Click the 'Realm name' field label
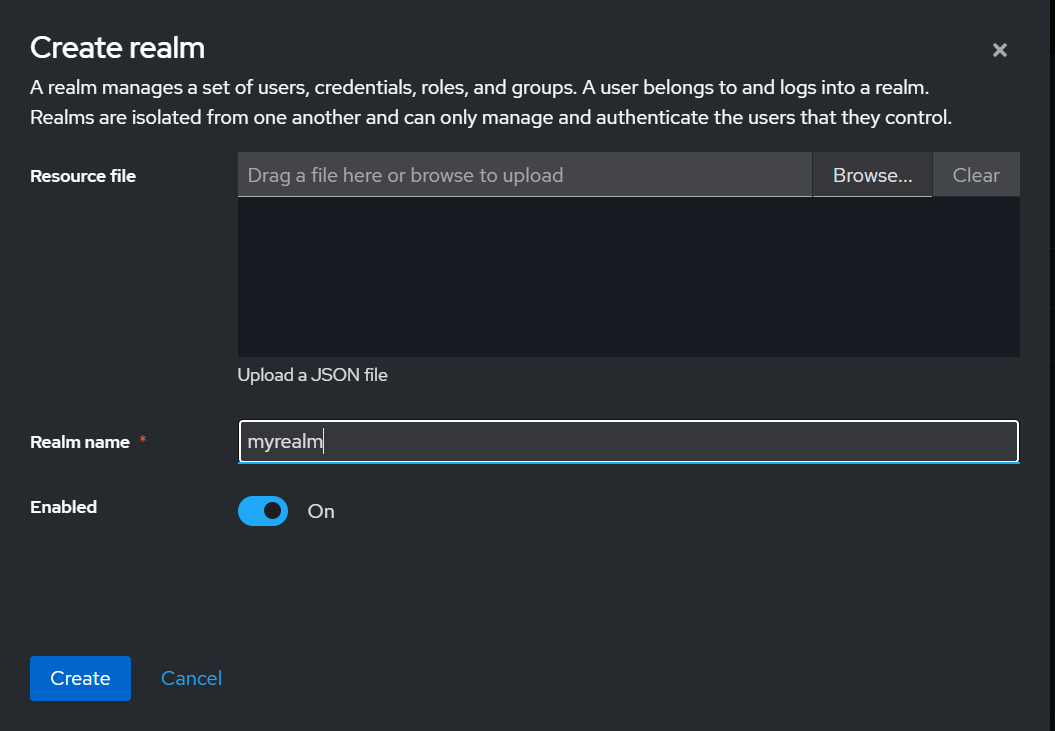1055x731 pixels. pos(80,442)
